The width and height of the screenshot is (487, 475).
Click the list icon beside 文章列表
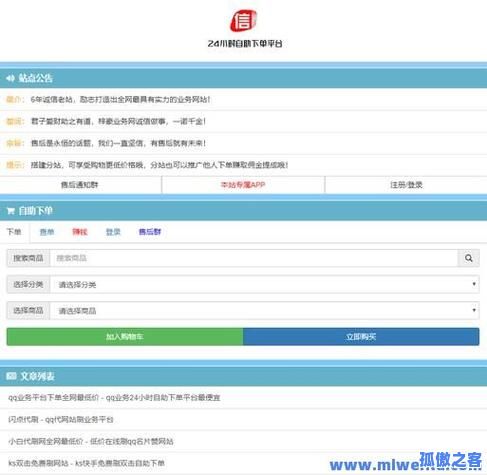pos(11,376)
